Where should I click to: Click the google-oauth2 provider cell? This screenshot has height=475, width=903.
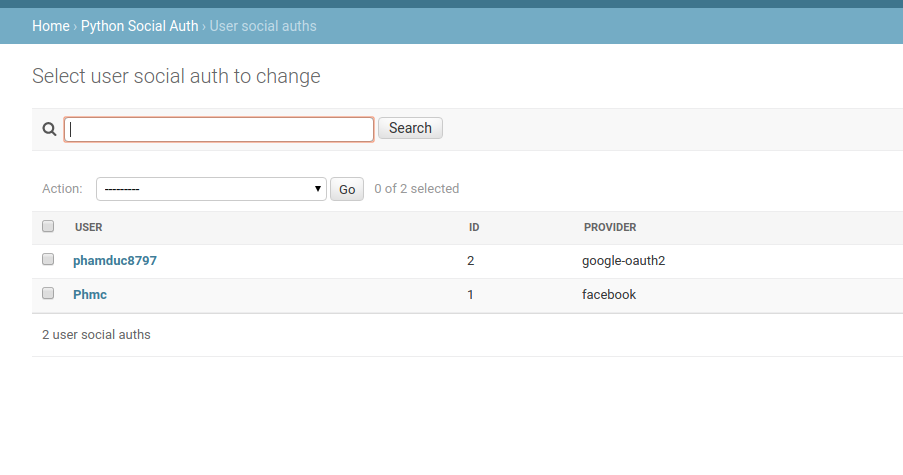[624, 261]
